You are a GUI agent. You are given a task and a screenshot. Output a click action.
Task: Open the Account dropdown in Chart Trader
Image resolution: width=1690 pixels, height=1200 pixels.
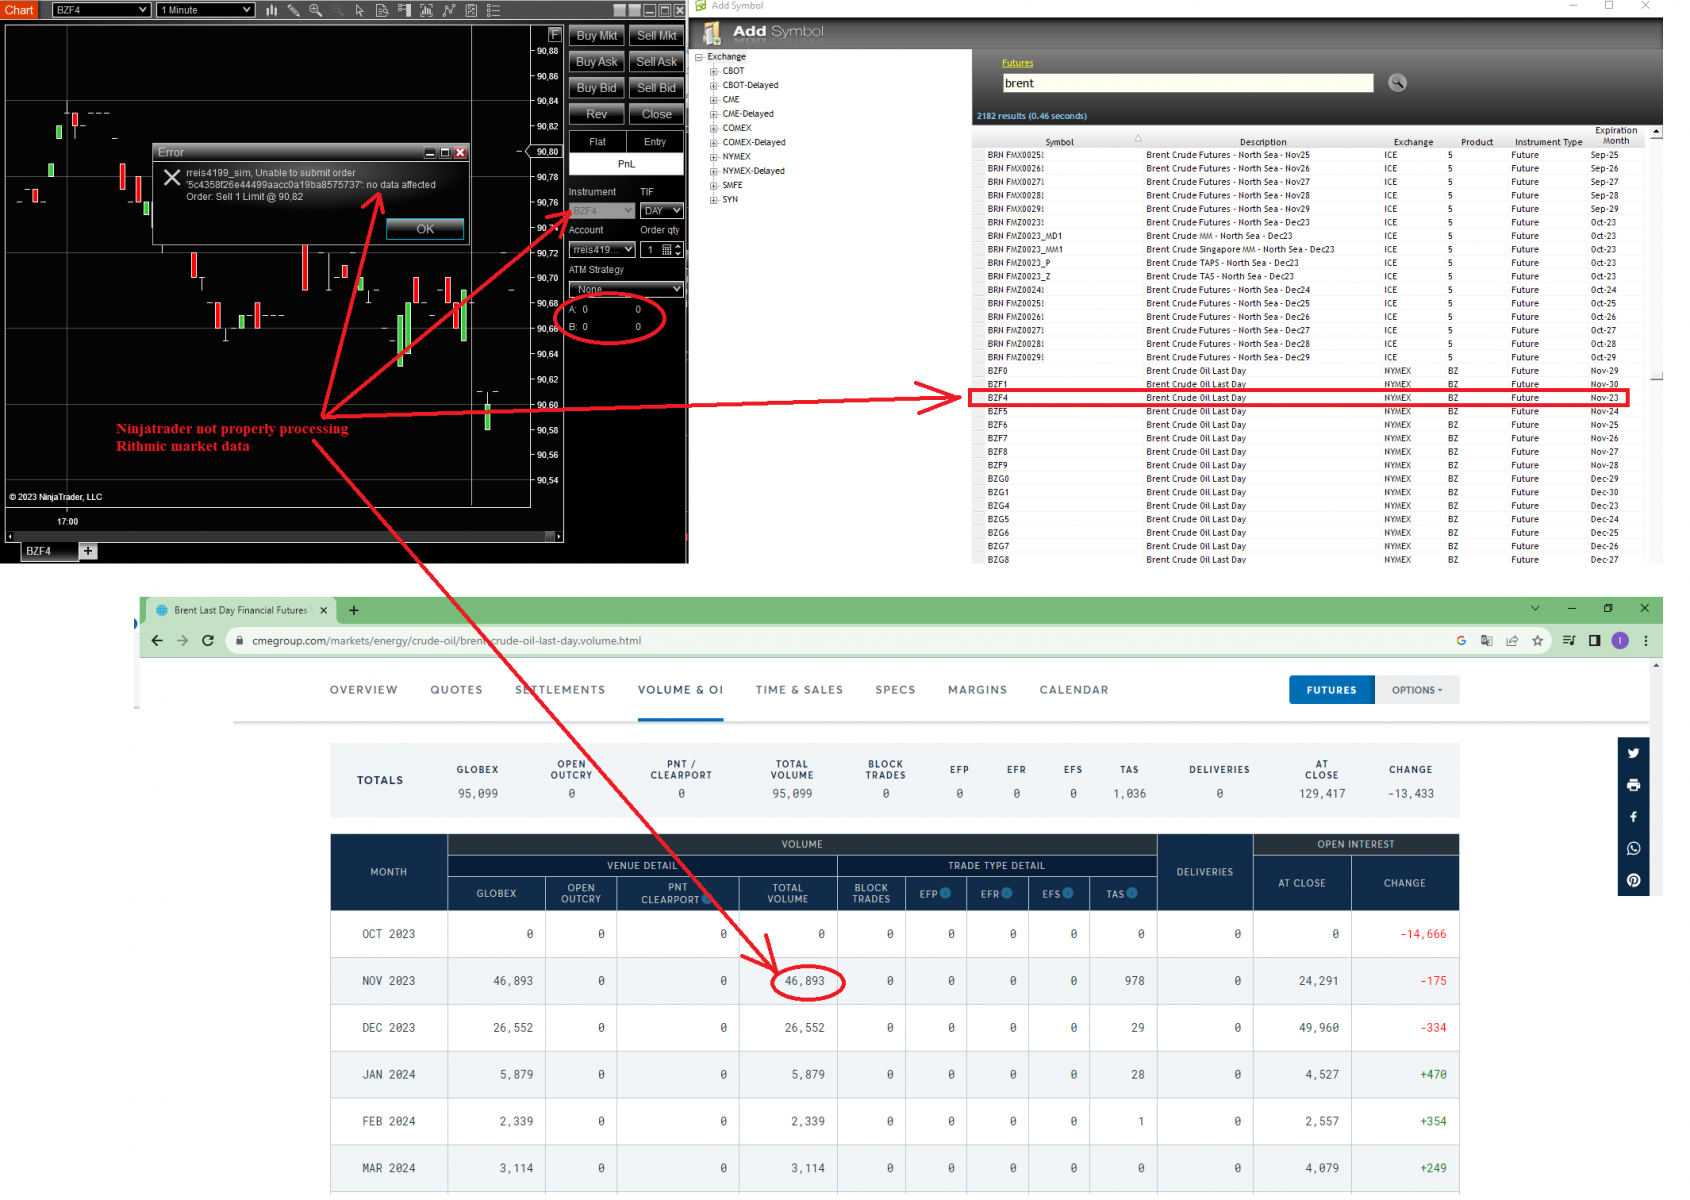click(602, 250)
